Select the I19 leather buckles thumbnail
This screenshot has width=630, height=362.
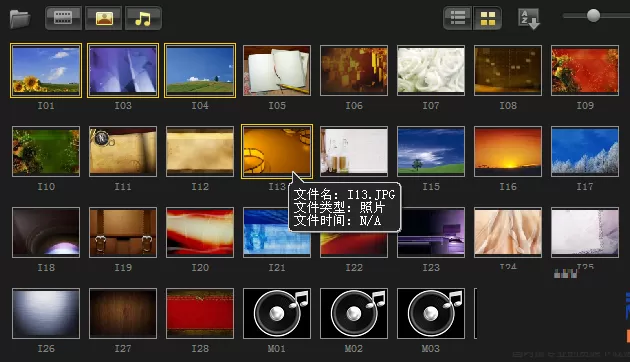tap(123, 232)
